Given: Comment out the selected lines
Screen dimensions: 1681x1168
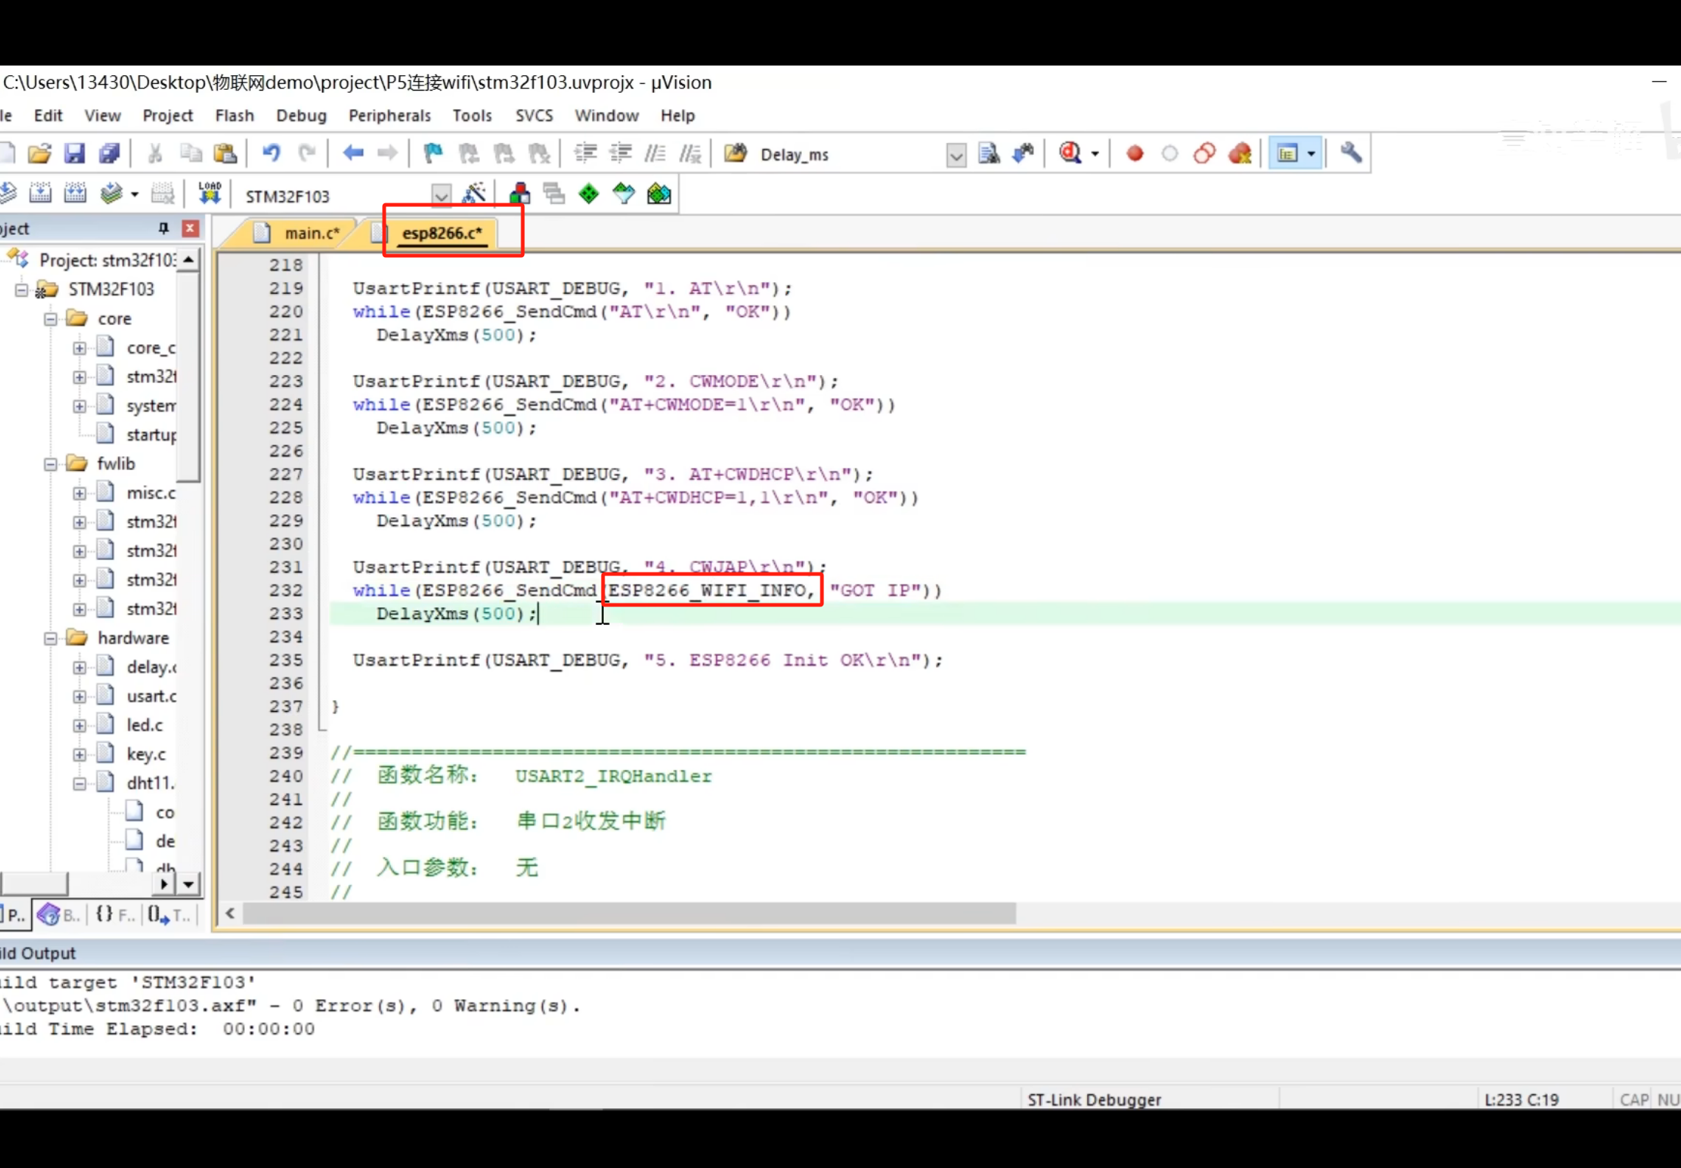Looking at the screenshot, I should (655, 153).
